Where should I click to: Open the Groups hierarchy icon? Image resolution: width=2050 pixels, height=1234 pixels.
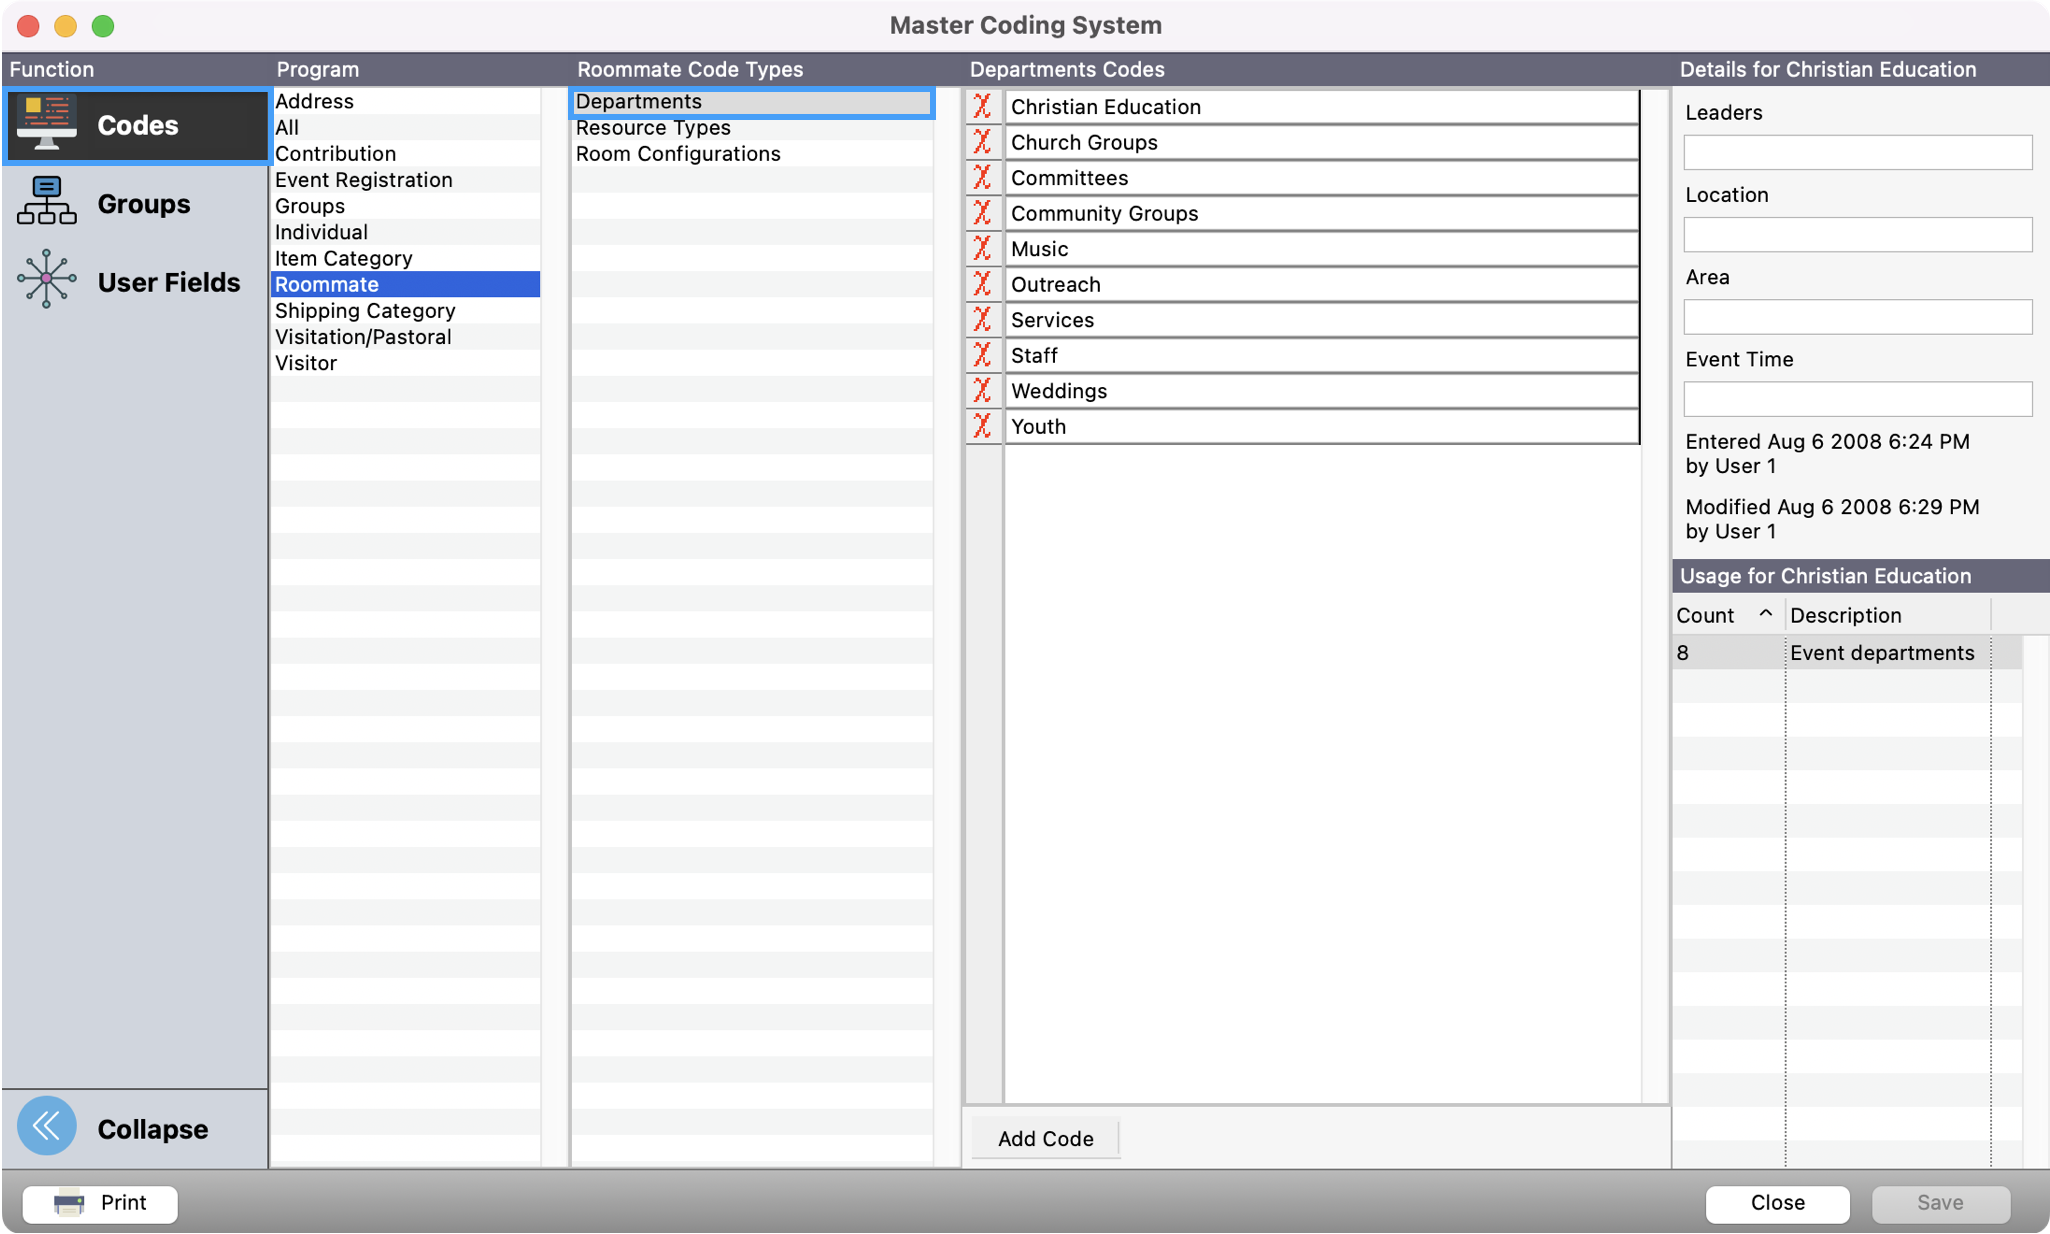47,202
